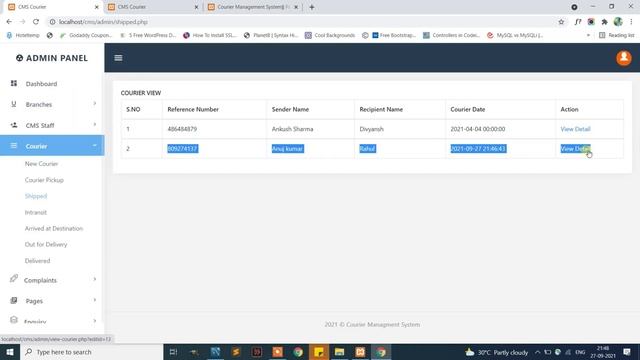Open the notifications icon in system tray
640x360 pixels.
coord(627,352)
